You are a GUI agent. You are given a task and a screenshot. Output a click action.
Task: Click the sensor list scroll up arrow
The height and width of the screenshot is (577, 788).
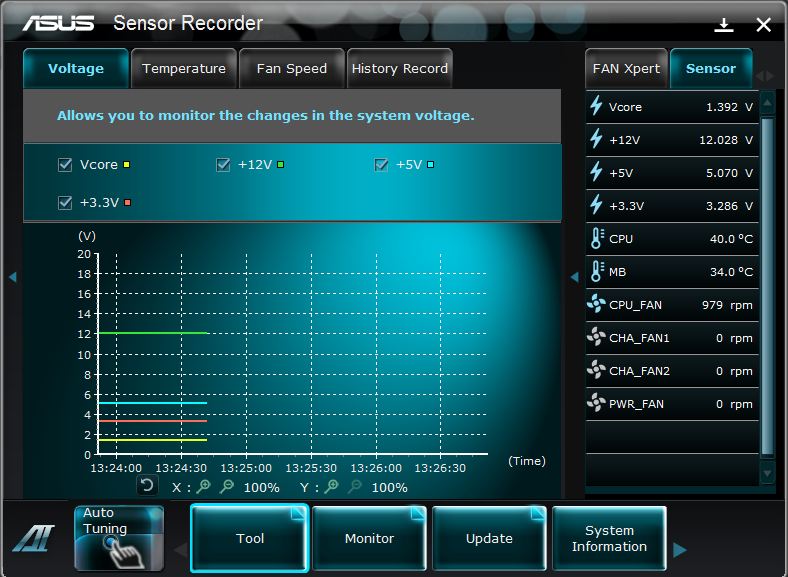(767, 104)
